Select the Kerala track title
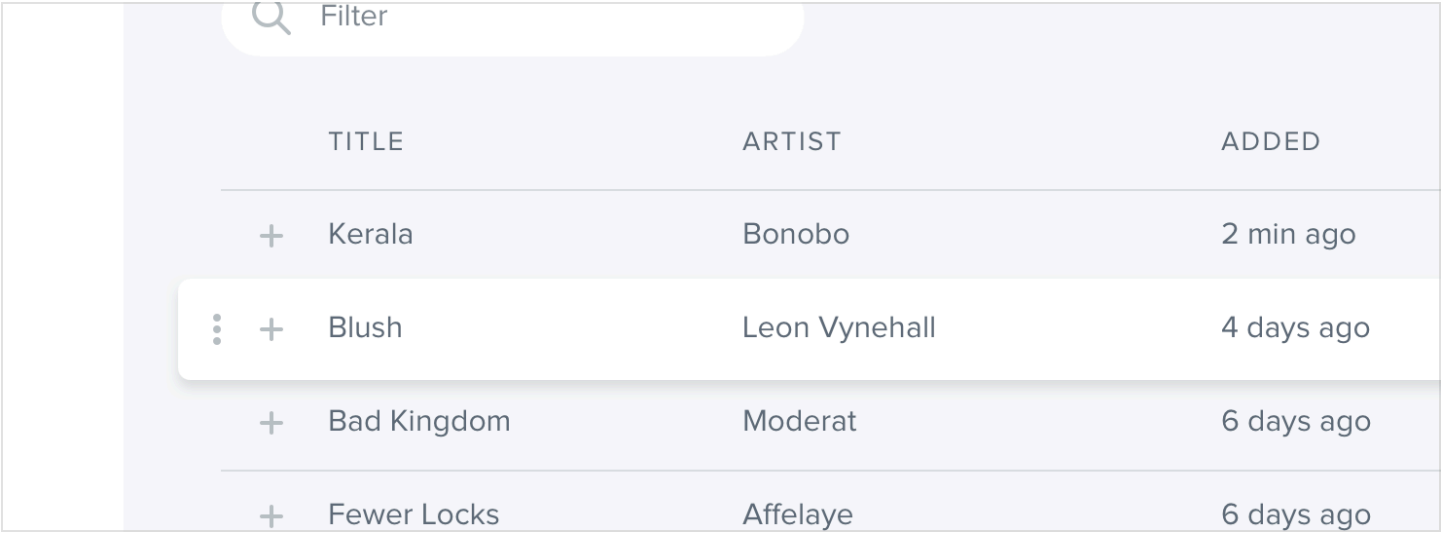 370,235
